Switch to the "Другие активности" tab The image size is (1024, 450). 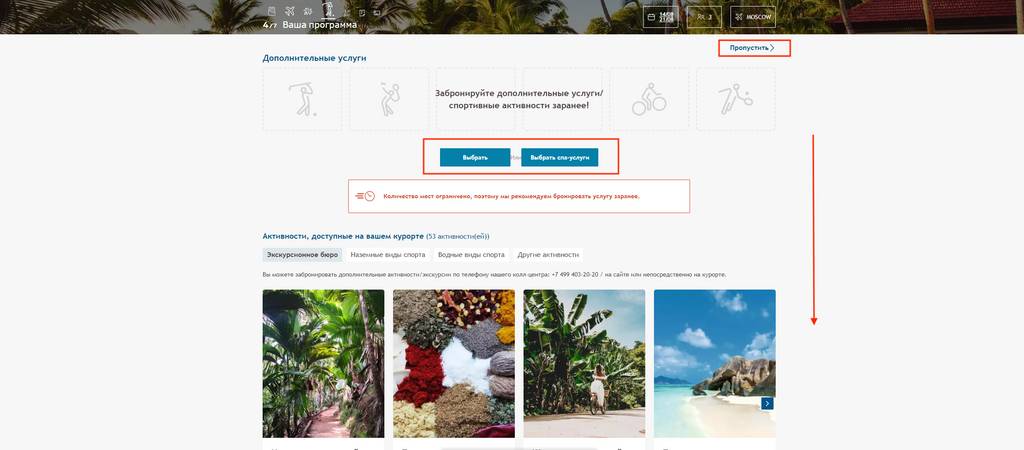(548, 255)
